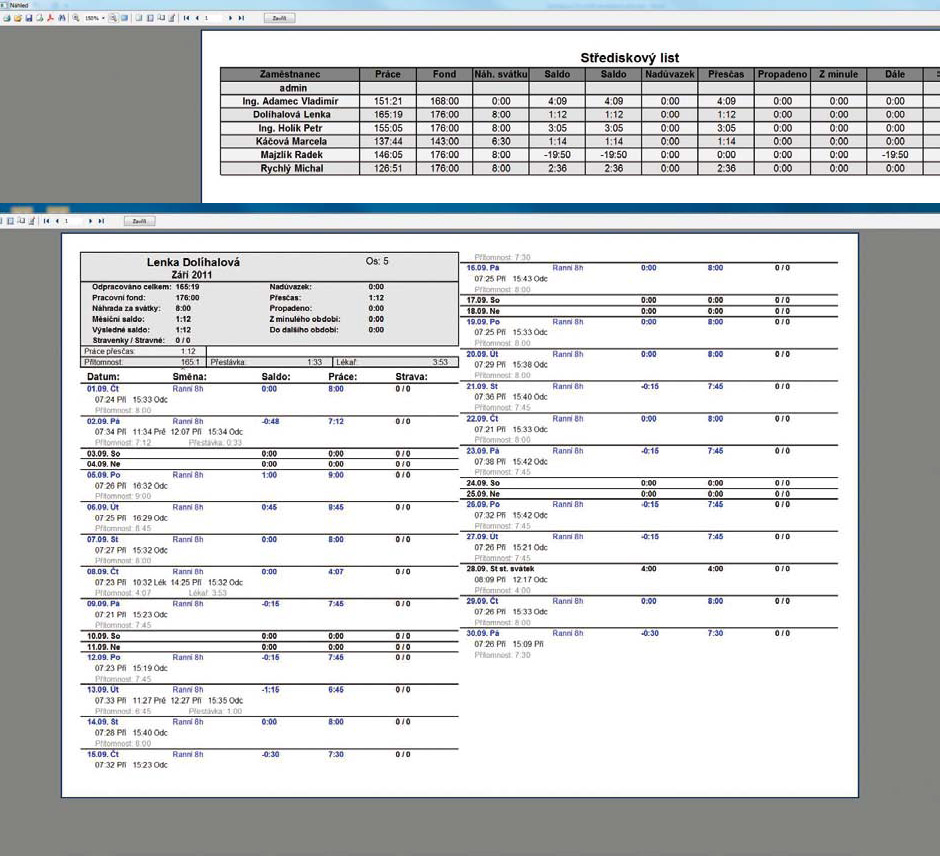The width and height of the screenshot is (940, 856).
Task: Click the Datum: column heading
Action: [103, 377]
